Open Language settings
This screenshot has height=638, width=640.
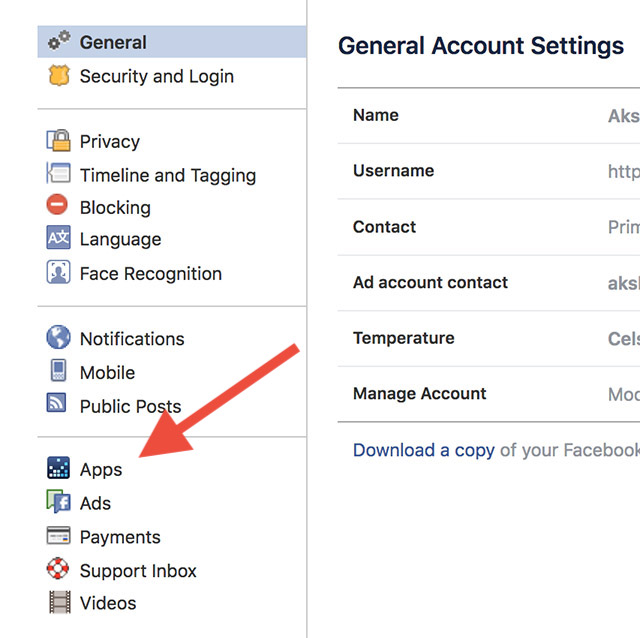120,240
